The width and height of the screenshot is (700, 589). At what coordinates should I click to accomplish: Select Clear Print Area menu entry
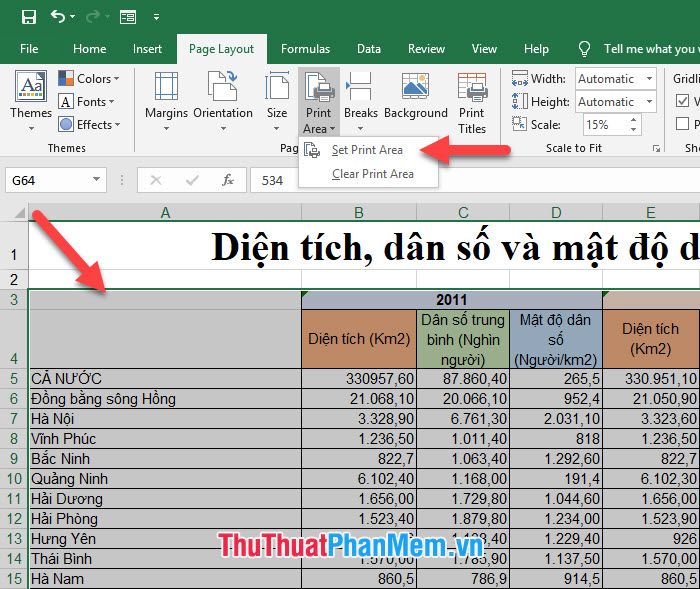372,174
